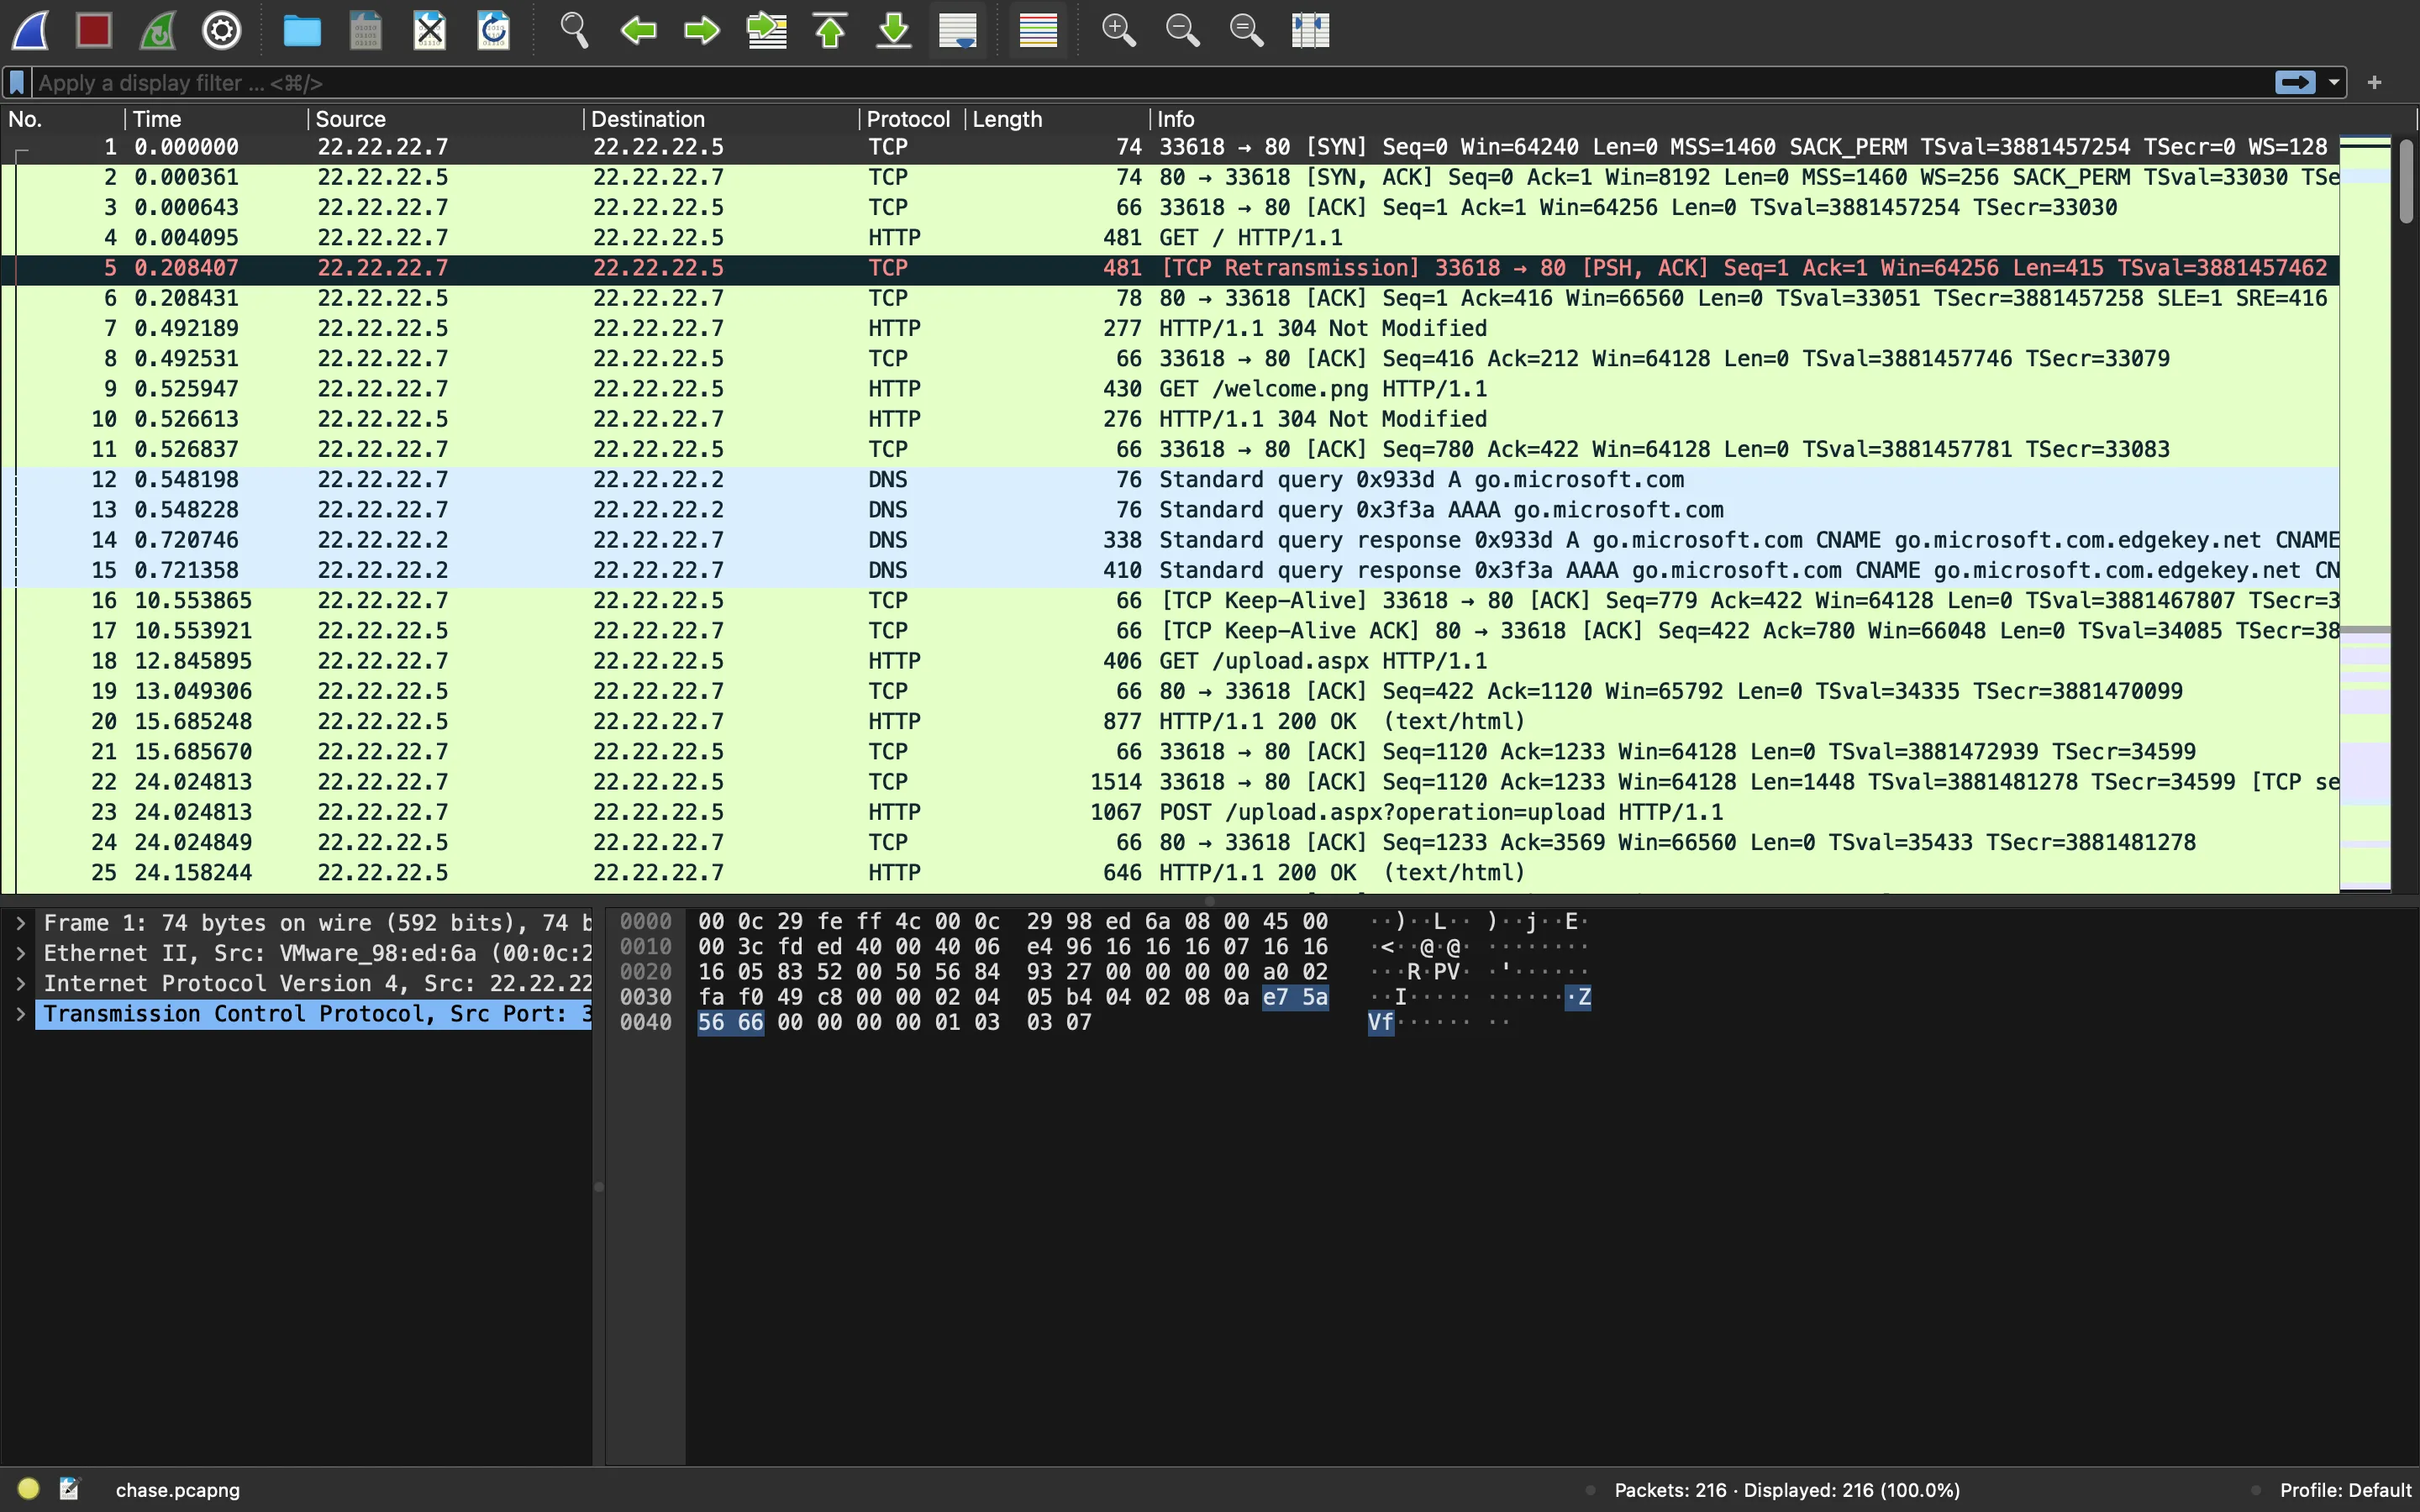Viewport: 2420px width, 1512px height.
Task: Open capture file properties status icon
Action: click(x=69, y=1489)
